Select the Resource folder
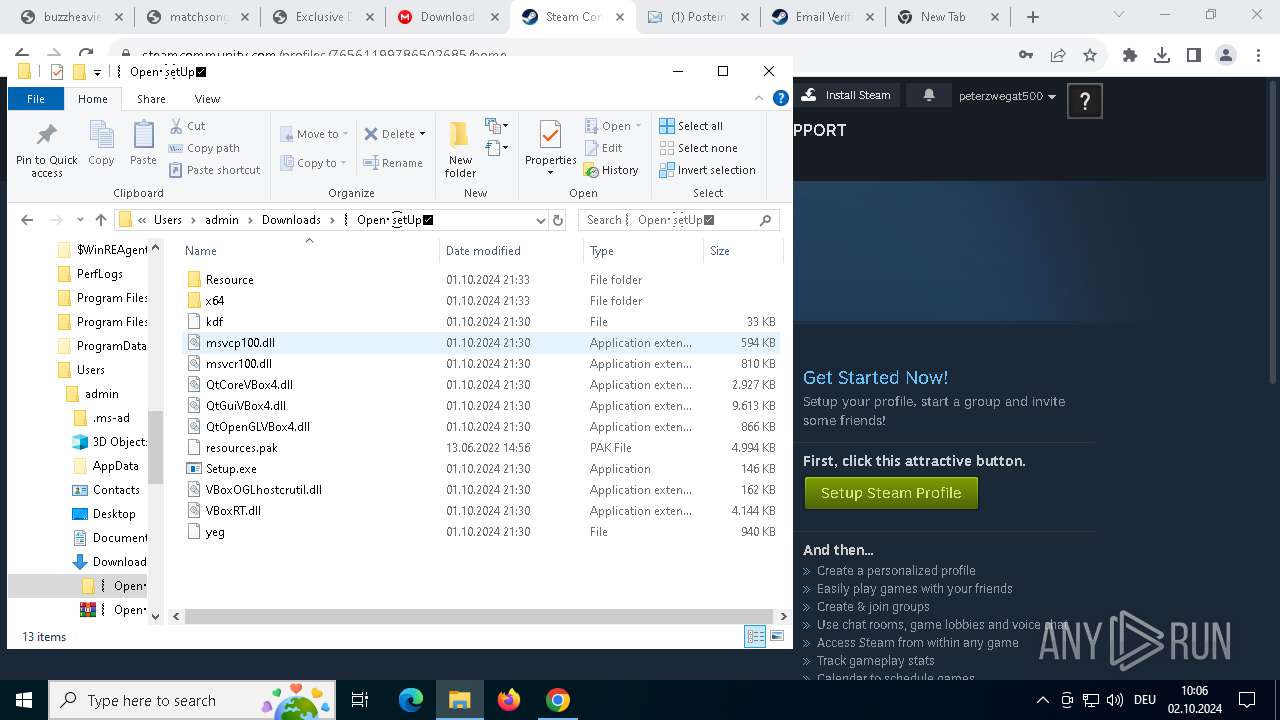The image size is (1280, 720). click(x=481, y=280)
